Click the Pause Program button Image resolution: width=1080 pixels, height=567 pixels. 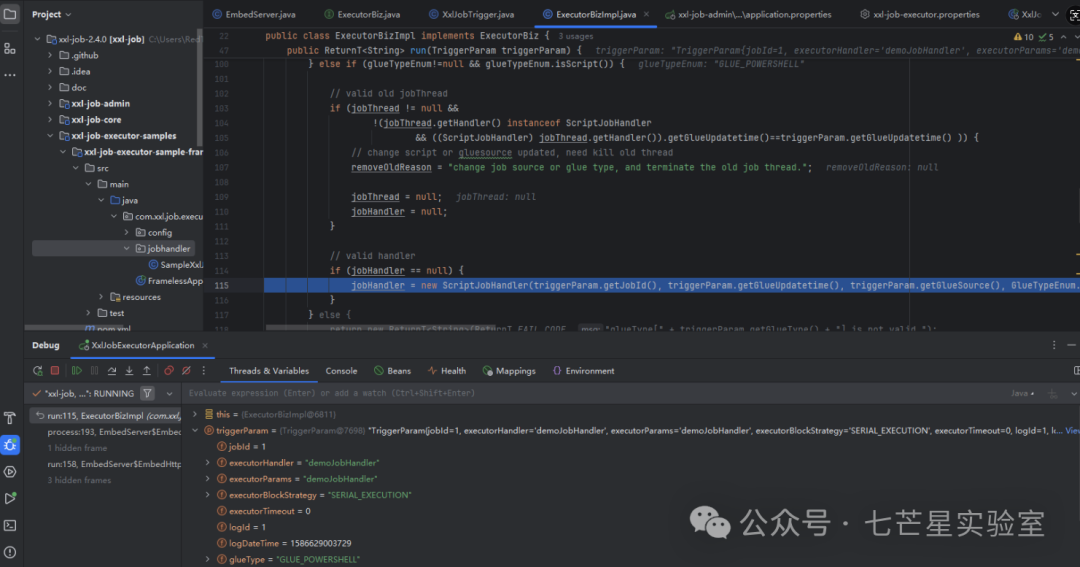pos(94,371)
